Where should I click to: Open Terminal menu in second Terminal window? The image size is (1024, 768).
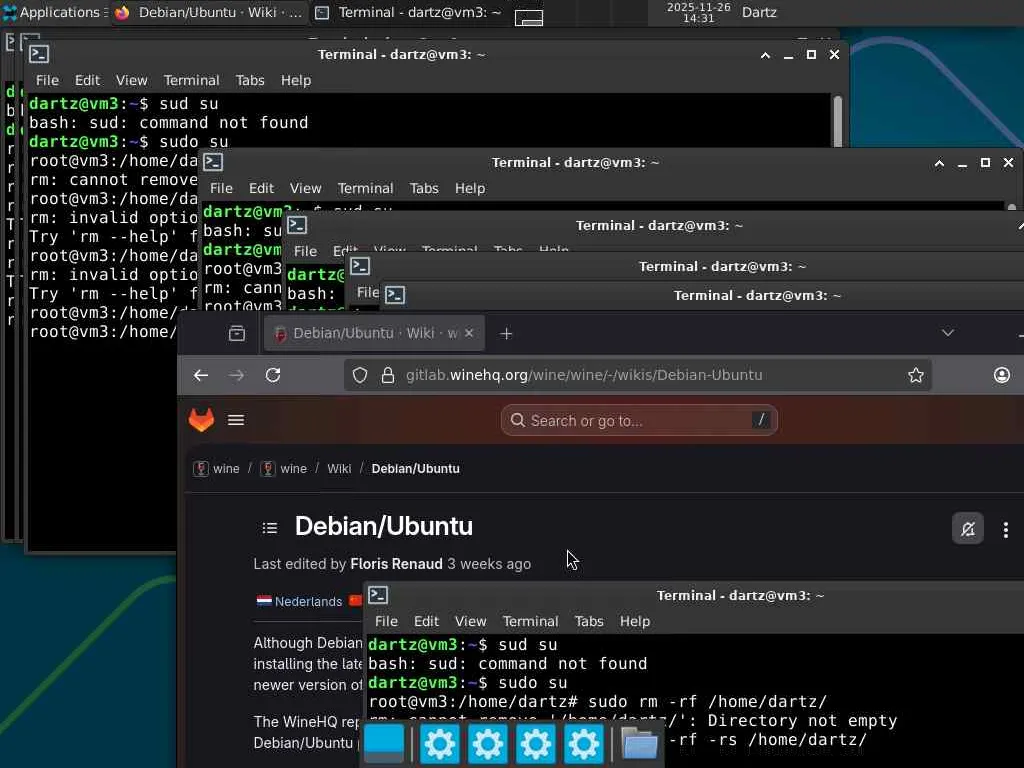(366, 188)
